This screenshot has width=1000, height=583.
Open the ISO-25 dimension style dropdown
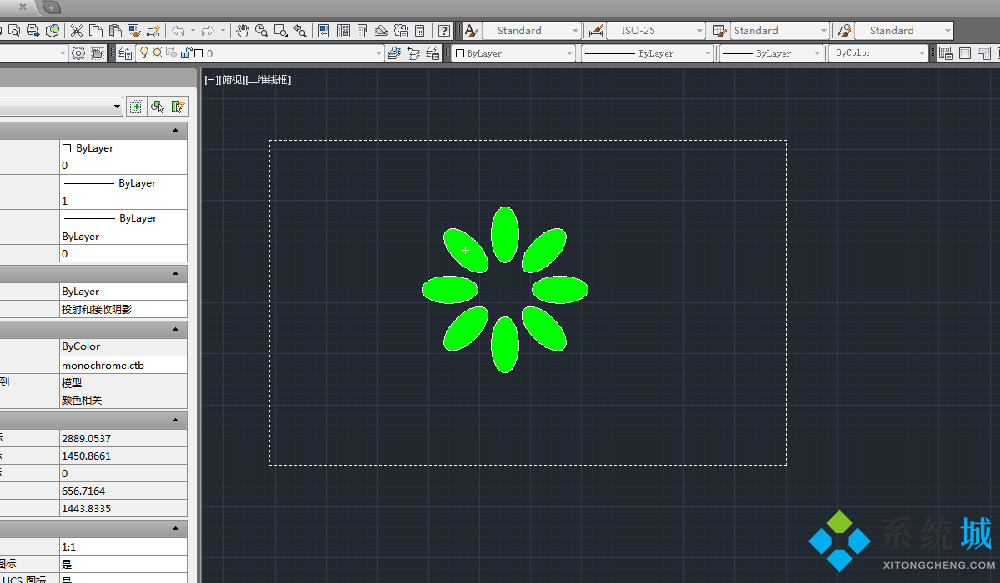tap(655, 31)
